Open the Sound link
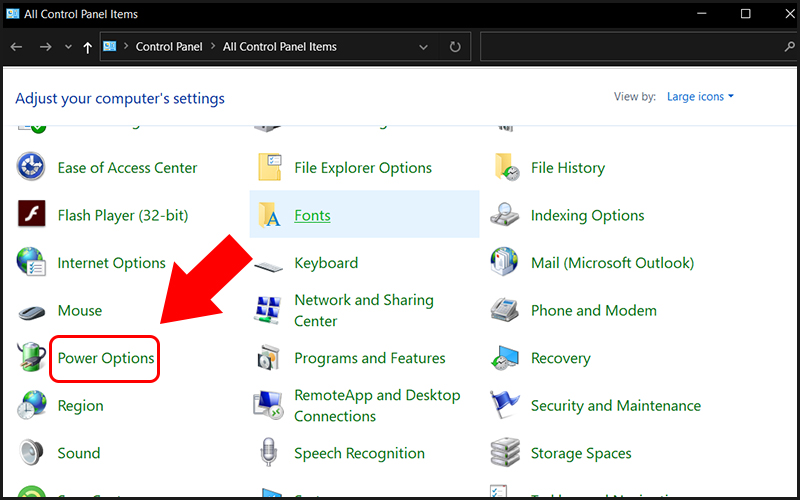The width and height of the screenshot is (800, 500). pos(79,453)
